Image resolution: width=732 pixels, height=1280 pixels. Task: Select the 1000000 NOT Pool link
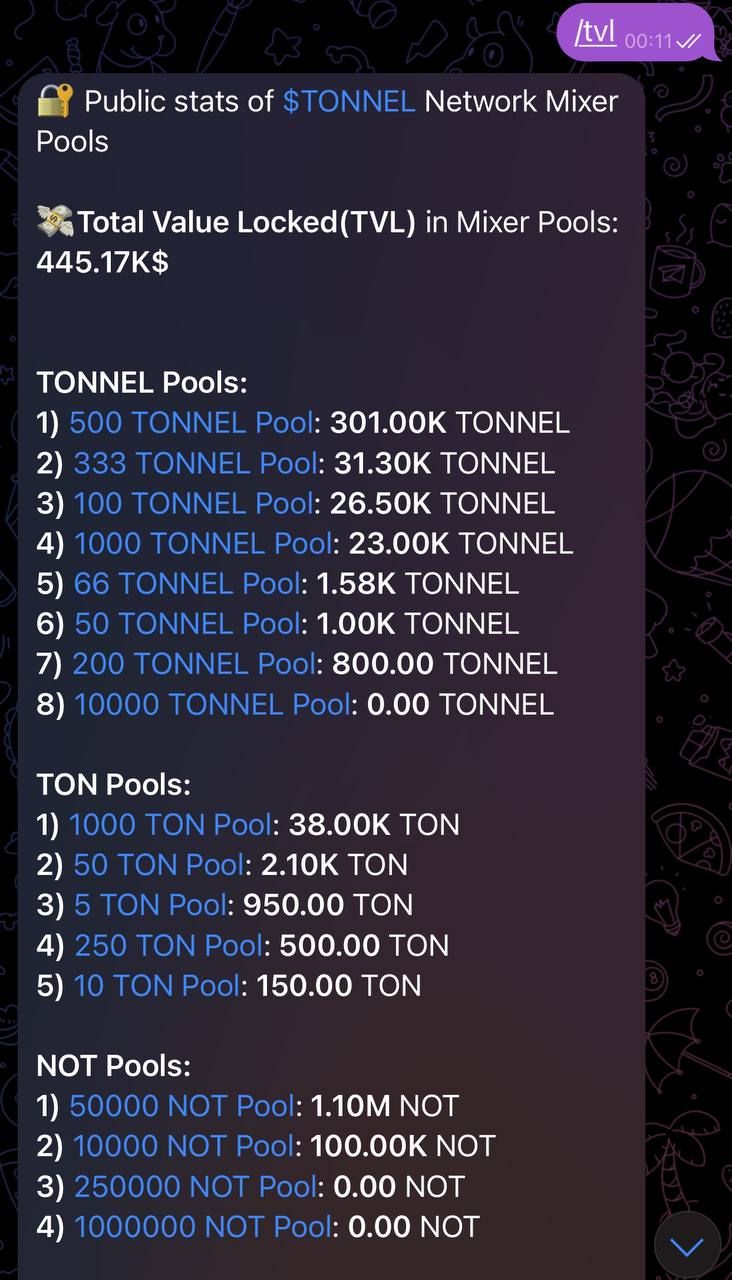203,1227
